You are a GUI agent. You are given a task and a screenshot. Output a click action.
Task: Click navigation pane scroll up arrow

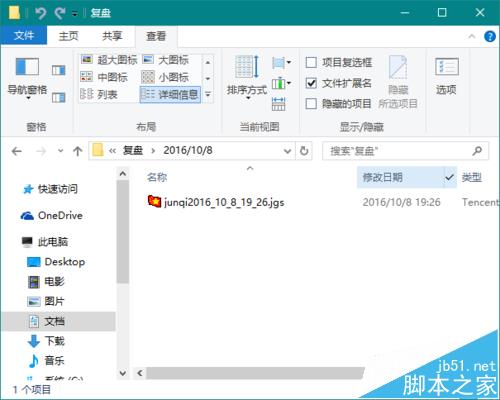(x=123, y=174)
